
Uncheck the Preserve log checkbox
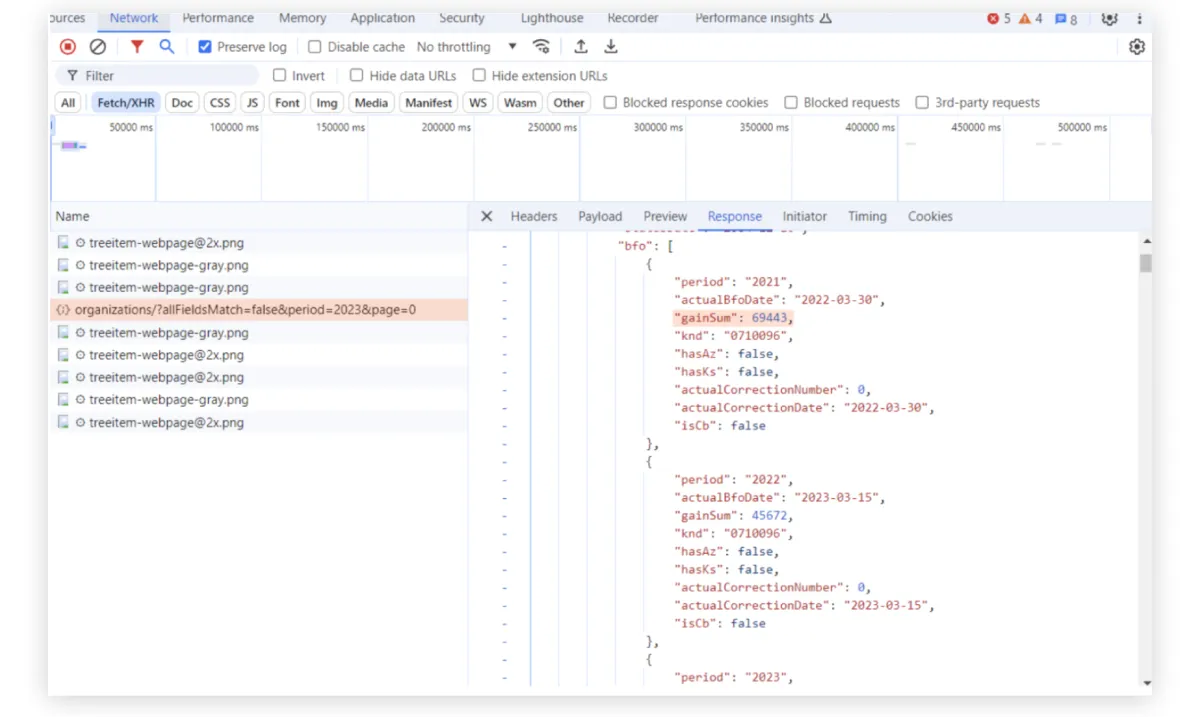(x=205, y=47)
